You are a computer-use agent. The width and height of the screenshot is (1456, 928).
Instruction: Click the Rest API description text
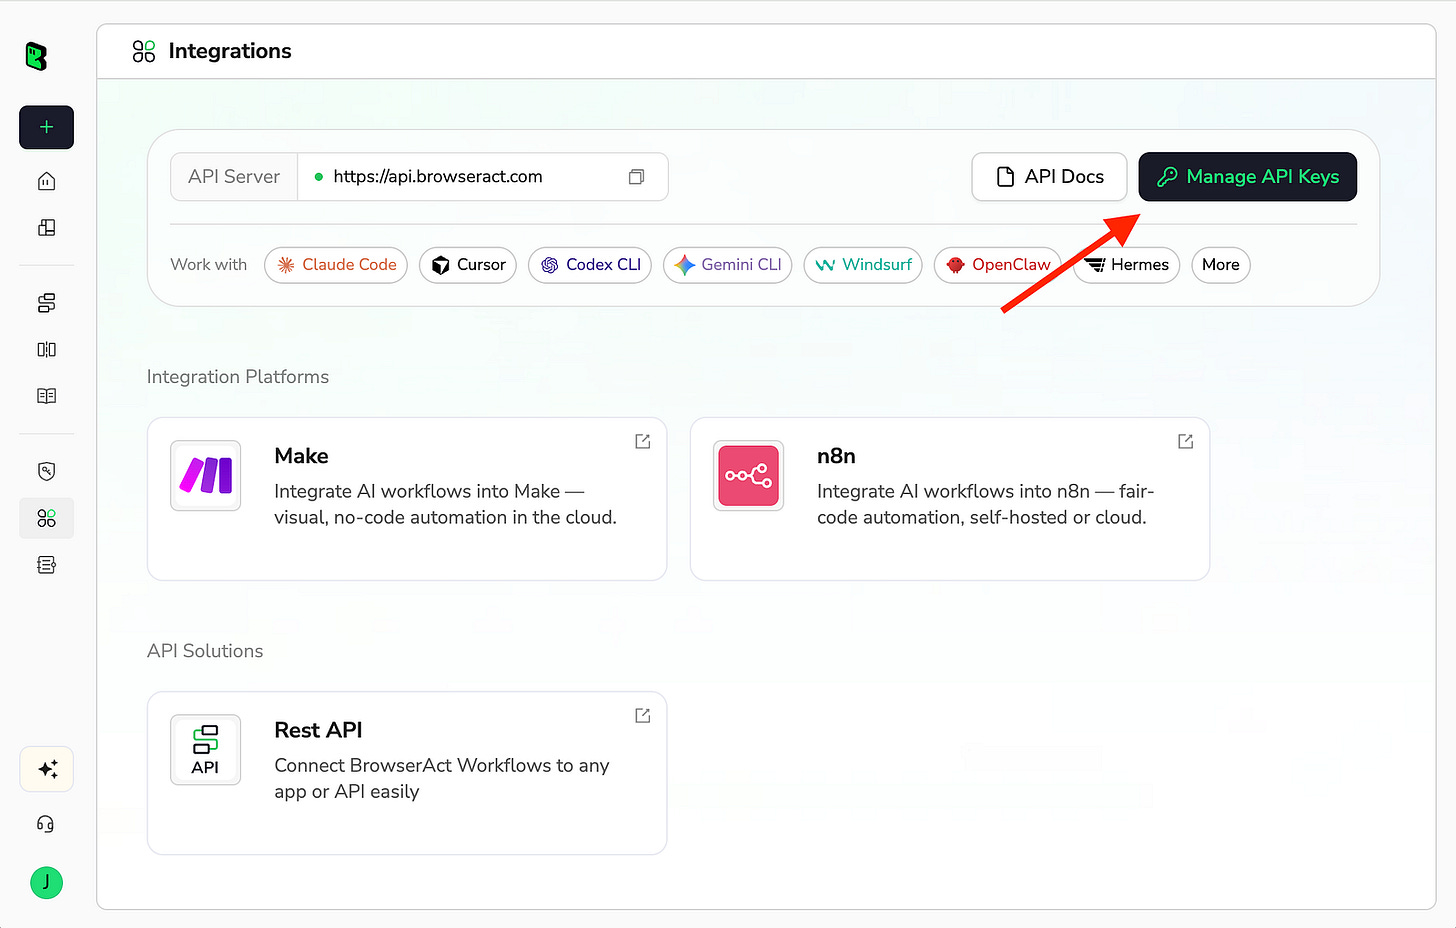click(442, 778)
